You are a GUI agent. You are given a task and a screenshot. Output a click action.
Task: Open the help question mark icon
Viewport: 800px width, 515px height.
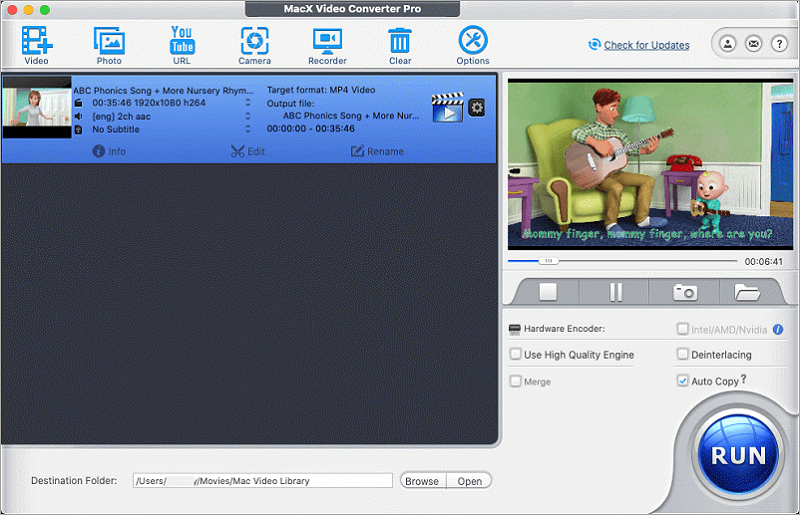coord(779,44)
